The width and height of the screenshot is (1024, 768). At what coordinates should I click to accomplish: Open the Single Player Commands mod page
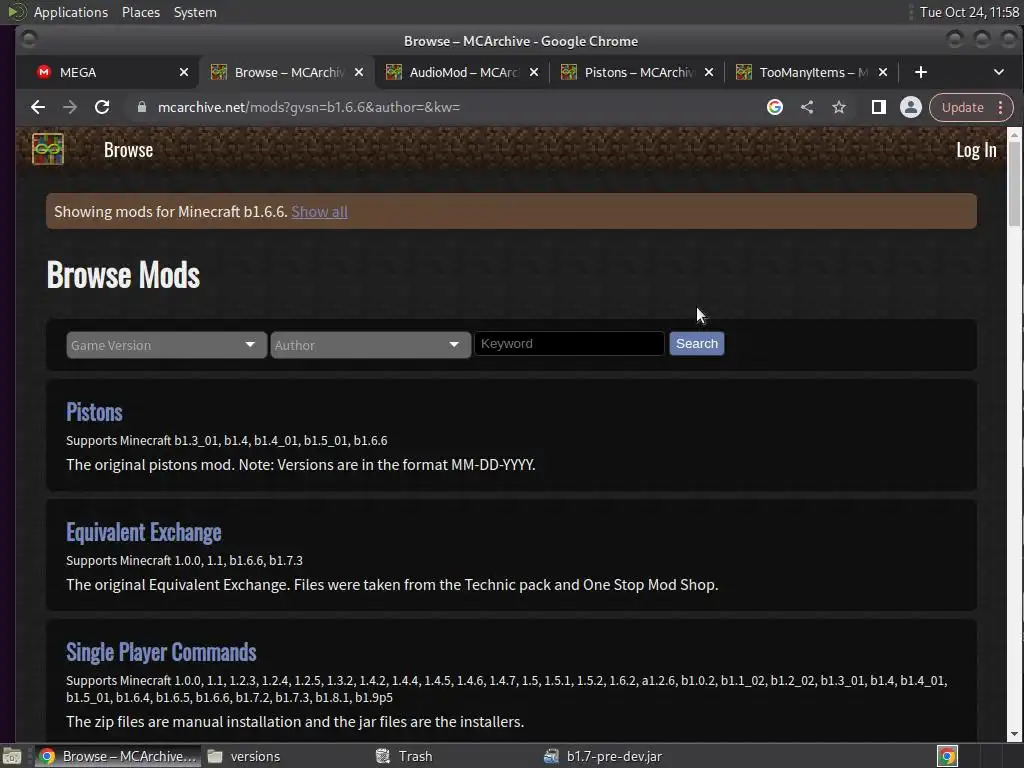[x=161, y=652]
